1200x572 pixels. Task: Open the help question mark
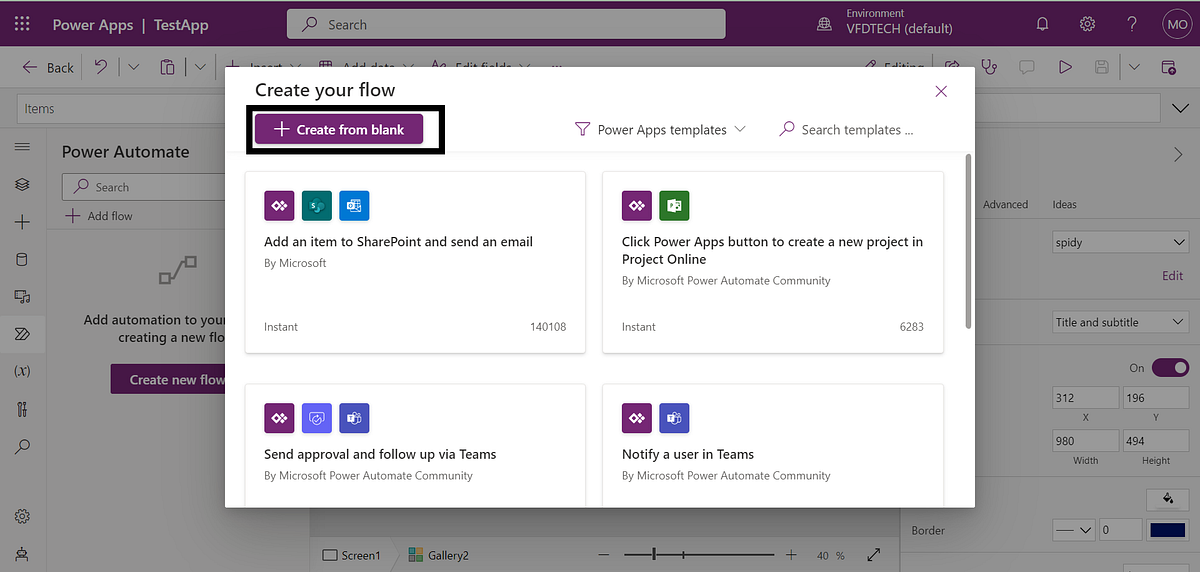pos(1132,24)
